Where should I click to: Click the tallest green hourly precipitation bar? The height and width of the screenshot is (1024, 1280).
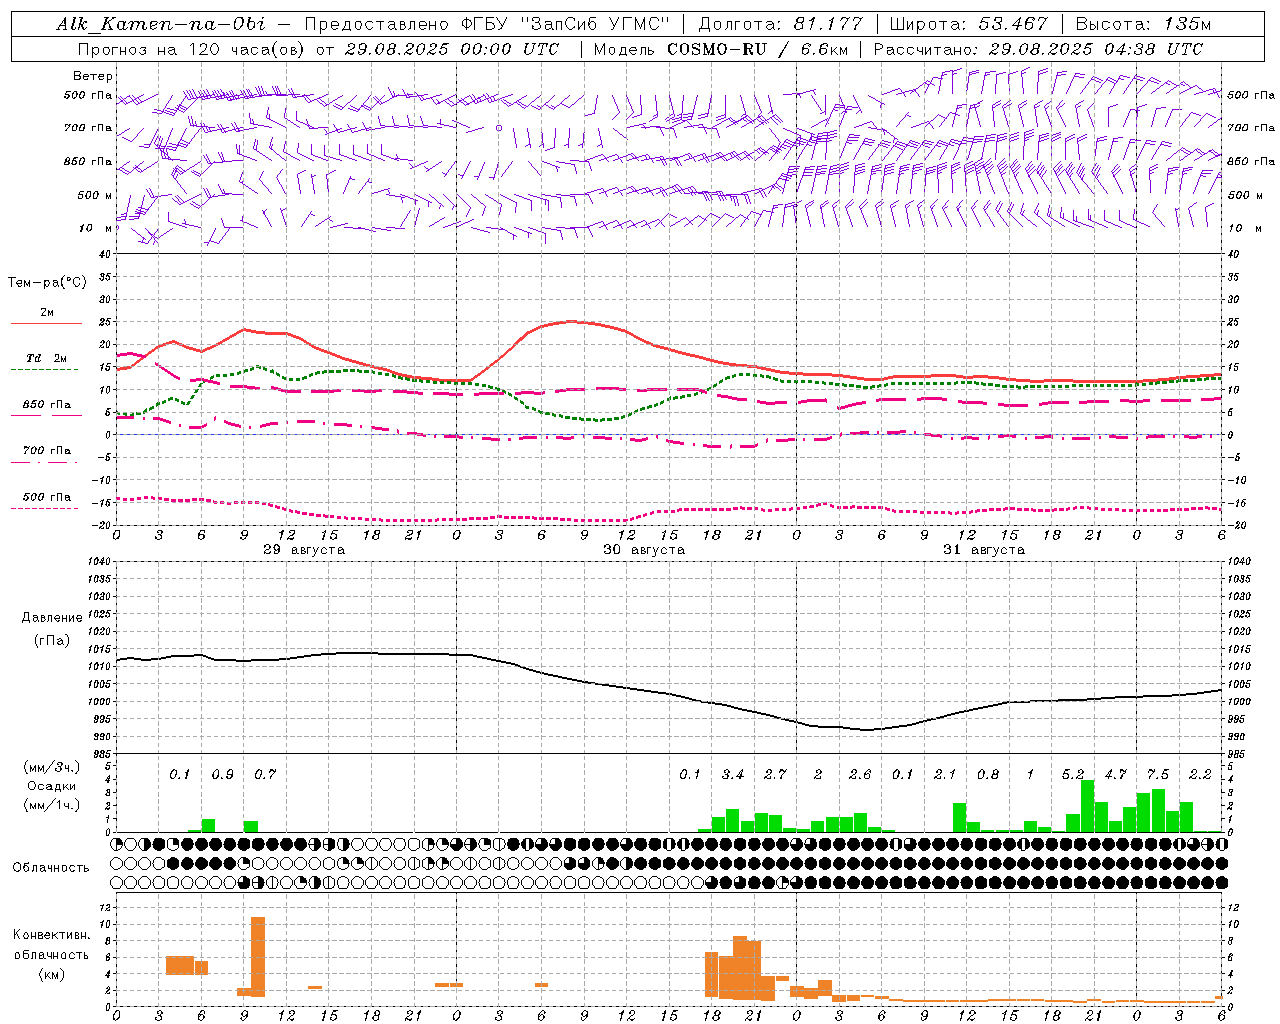[x=1087, y=806]
